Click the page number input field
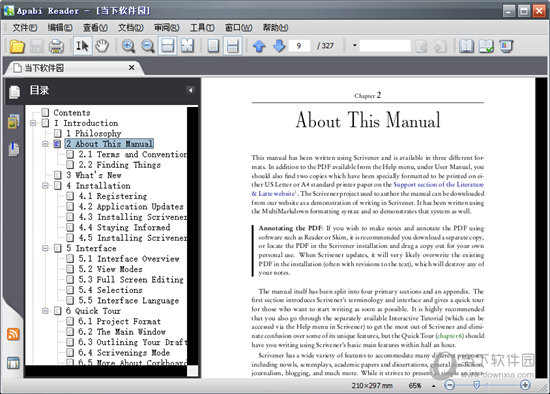This screenshot has height=394, width=550. click(299, 46)
